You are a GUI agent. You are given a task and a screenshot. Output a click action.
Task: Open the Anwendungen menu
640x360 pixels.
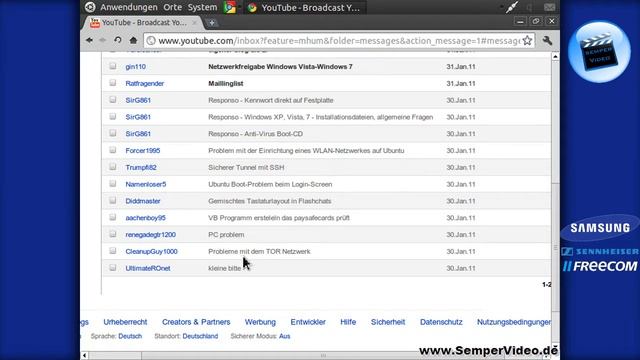pyautogui.click(x=129, y=7)
